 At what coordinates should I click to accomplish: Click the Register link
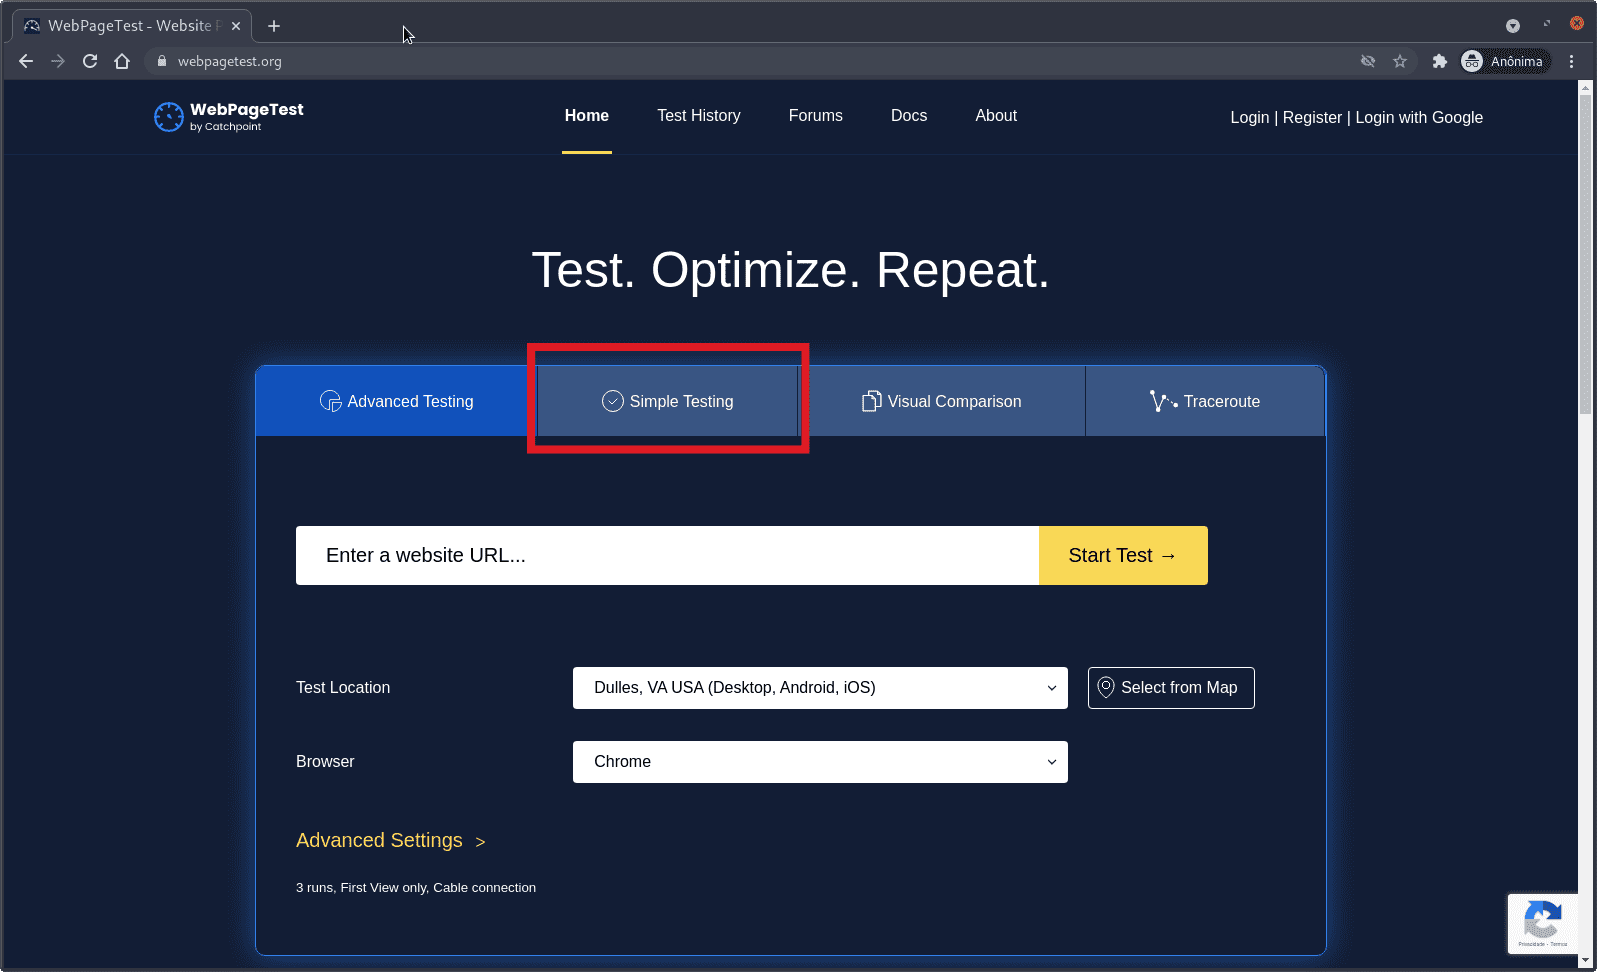(1312, 118)
